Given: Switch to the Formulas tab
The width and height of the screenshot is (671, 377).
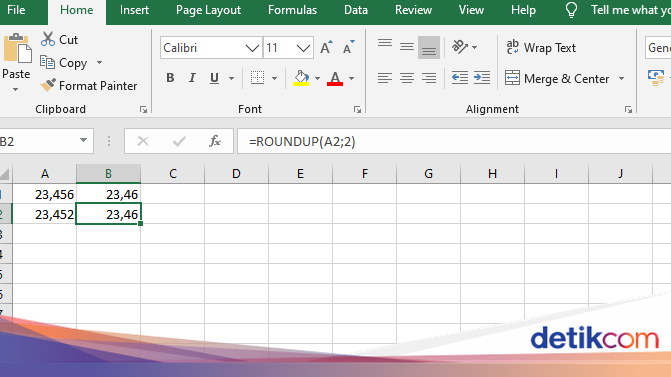Looking at the screenshot, I should (x=292, y=10).
